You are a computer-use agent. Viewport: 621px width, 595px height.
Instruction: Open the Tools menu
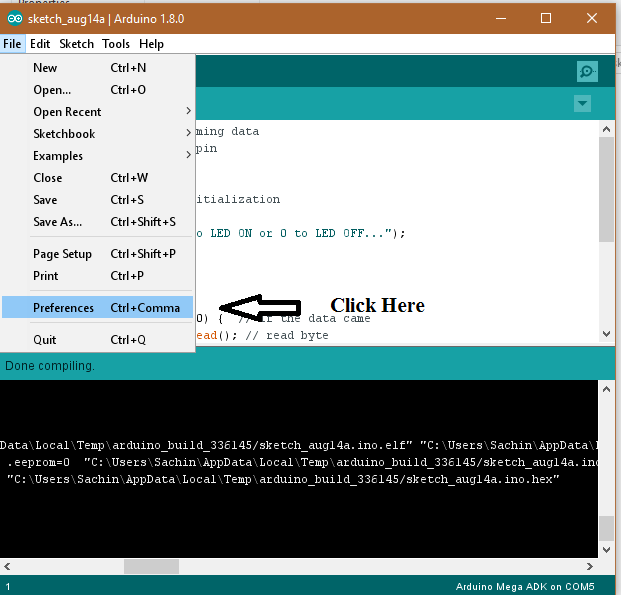point(116,44)
